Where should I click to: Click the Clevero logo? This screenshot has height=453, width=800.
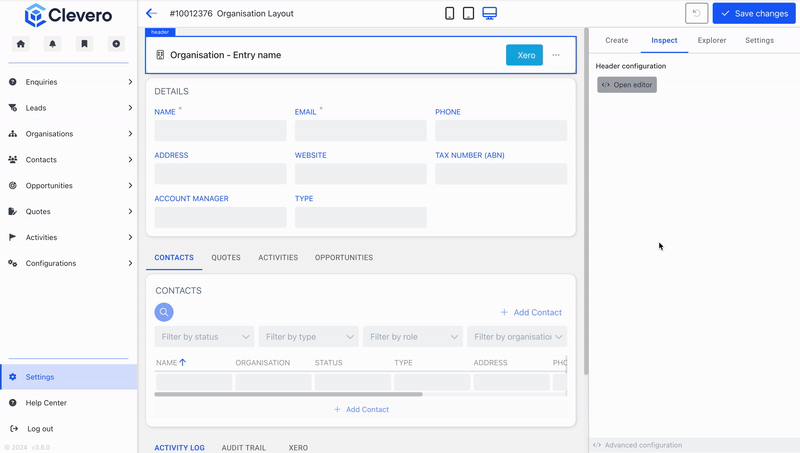(68, 15)
